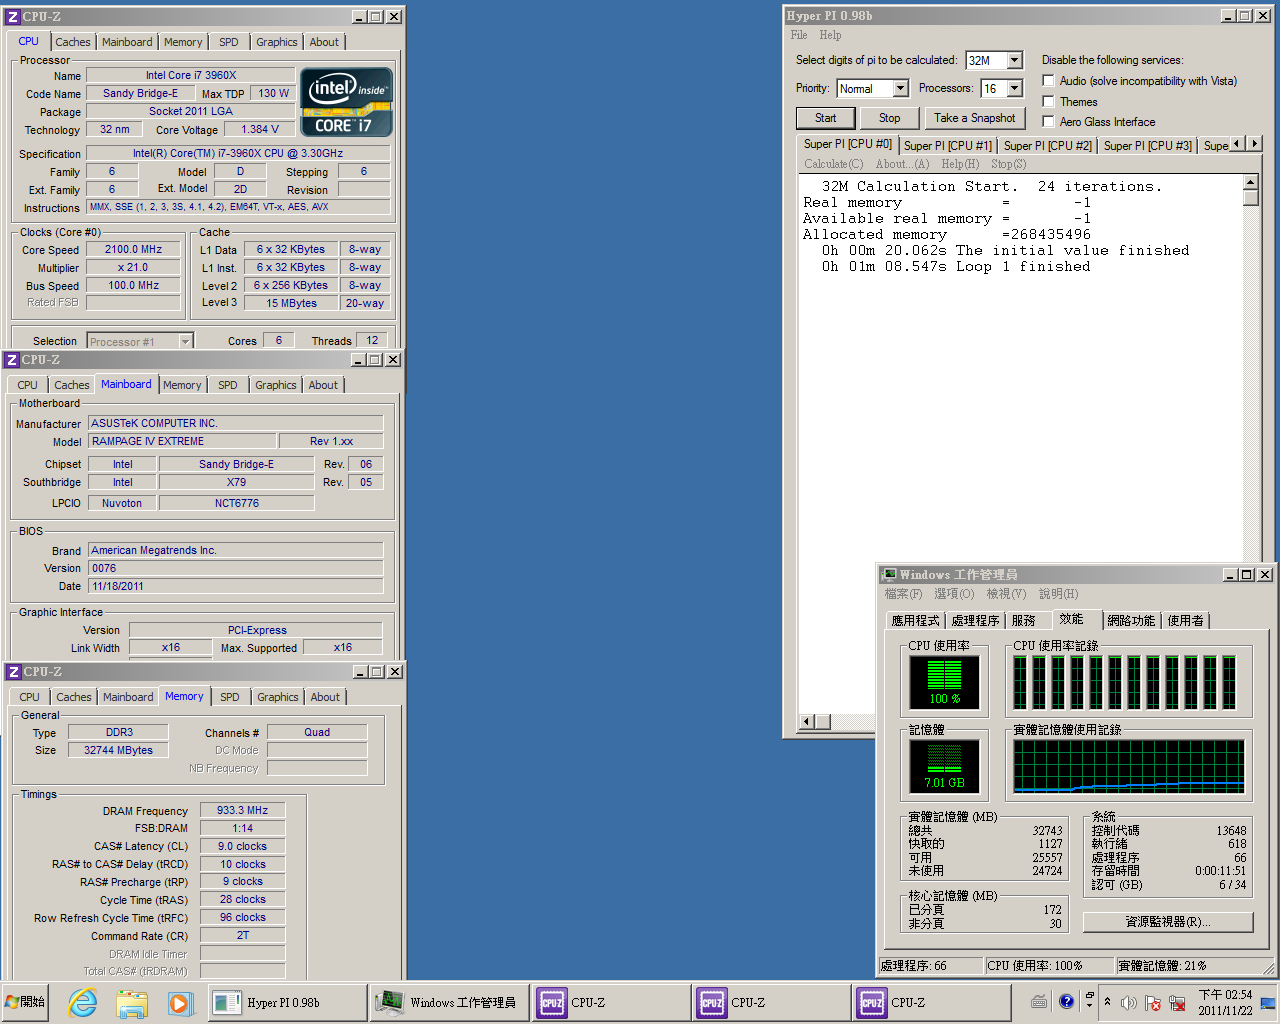Click the taskbar clock 下午 02:54

1225,1002
